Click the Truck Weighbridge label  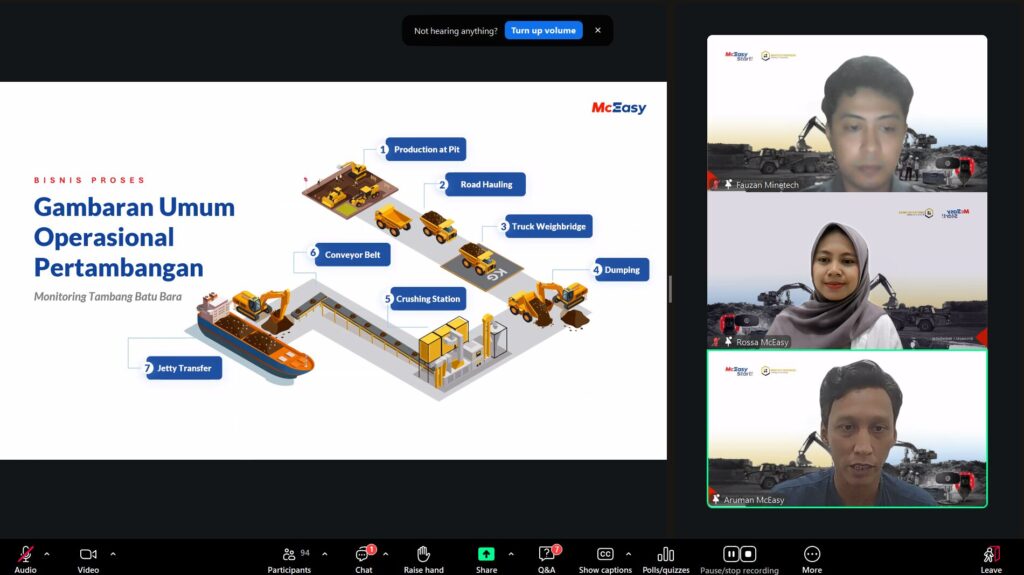coord(549,226)
